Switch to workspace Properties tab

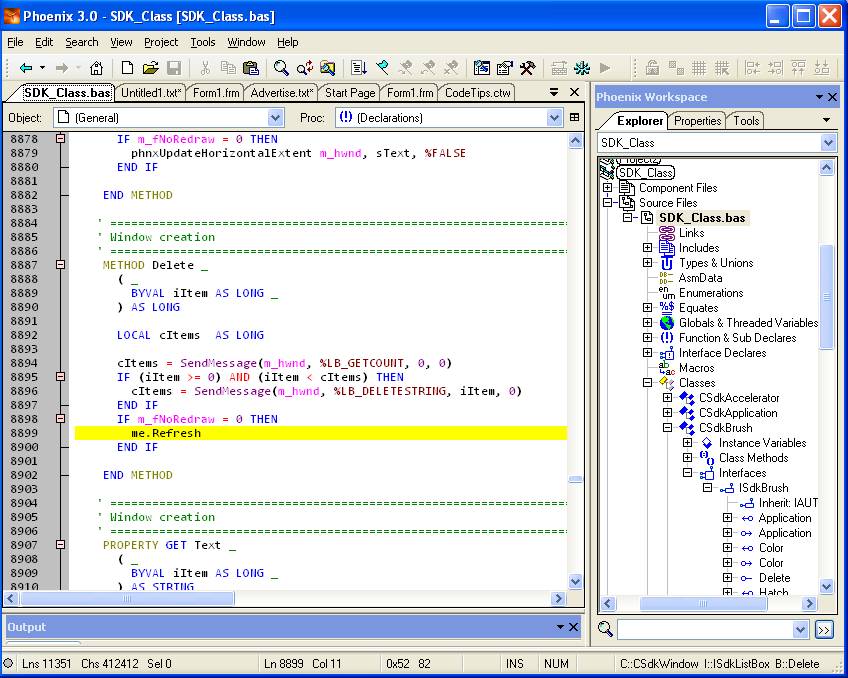click(697, 121)
